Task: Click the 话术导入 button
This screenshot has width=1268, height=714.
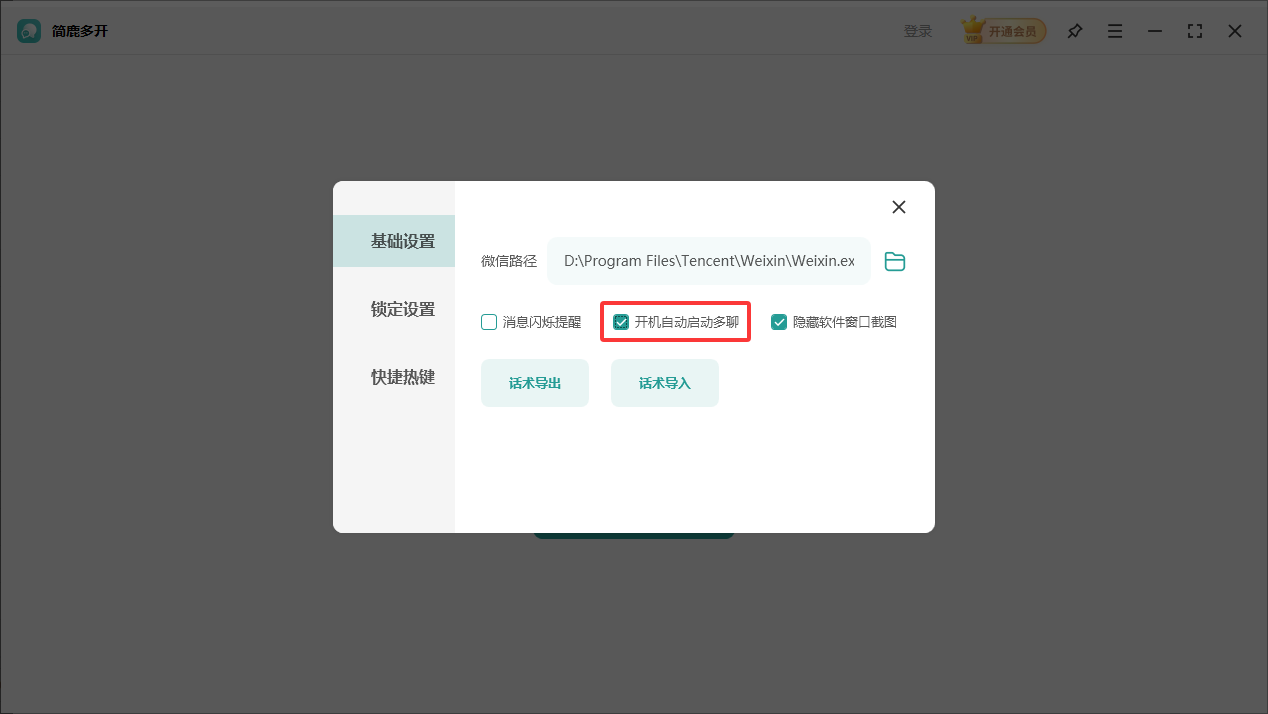Action: coord(664,382)
